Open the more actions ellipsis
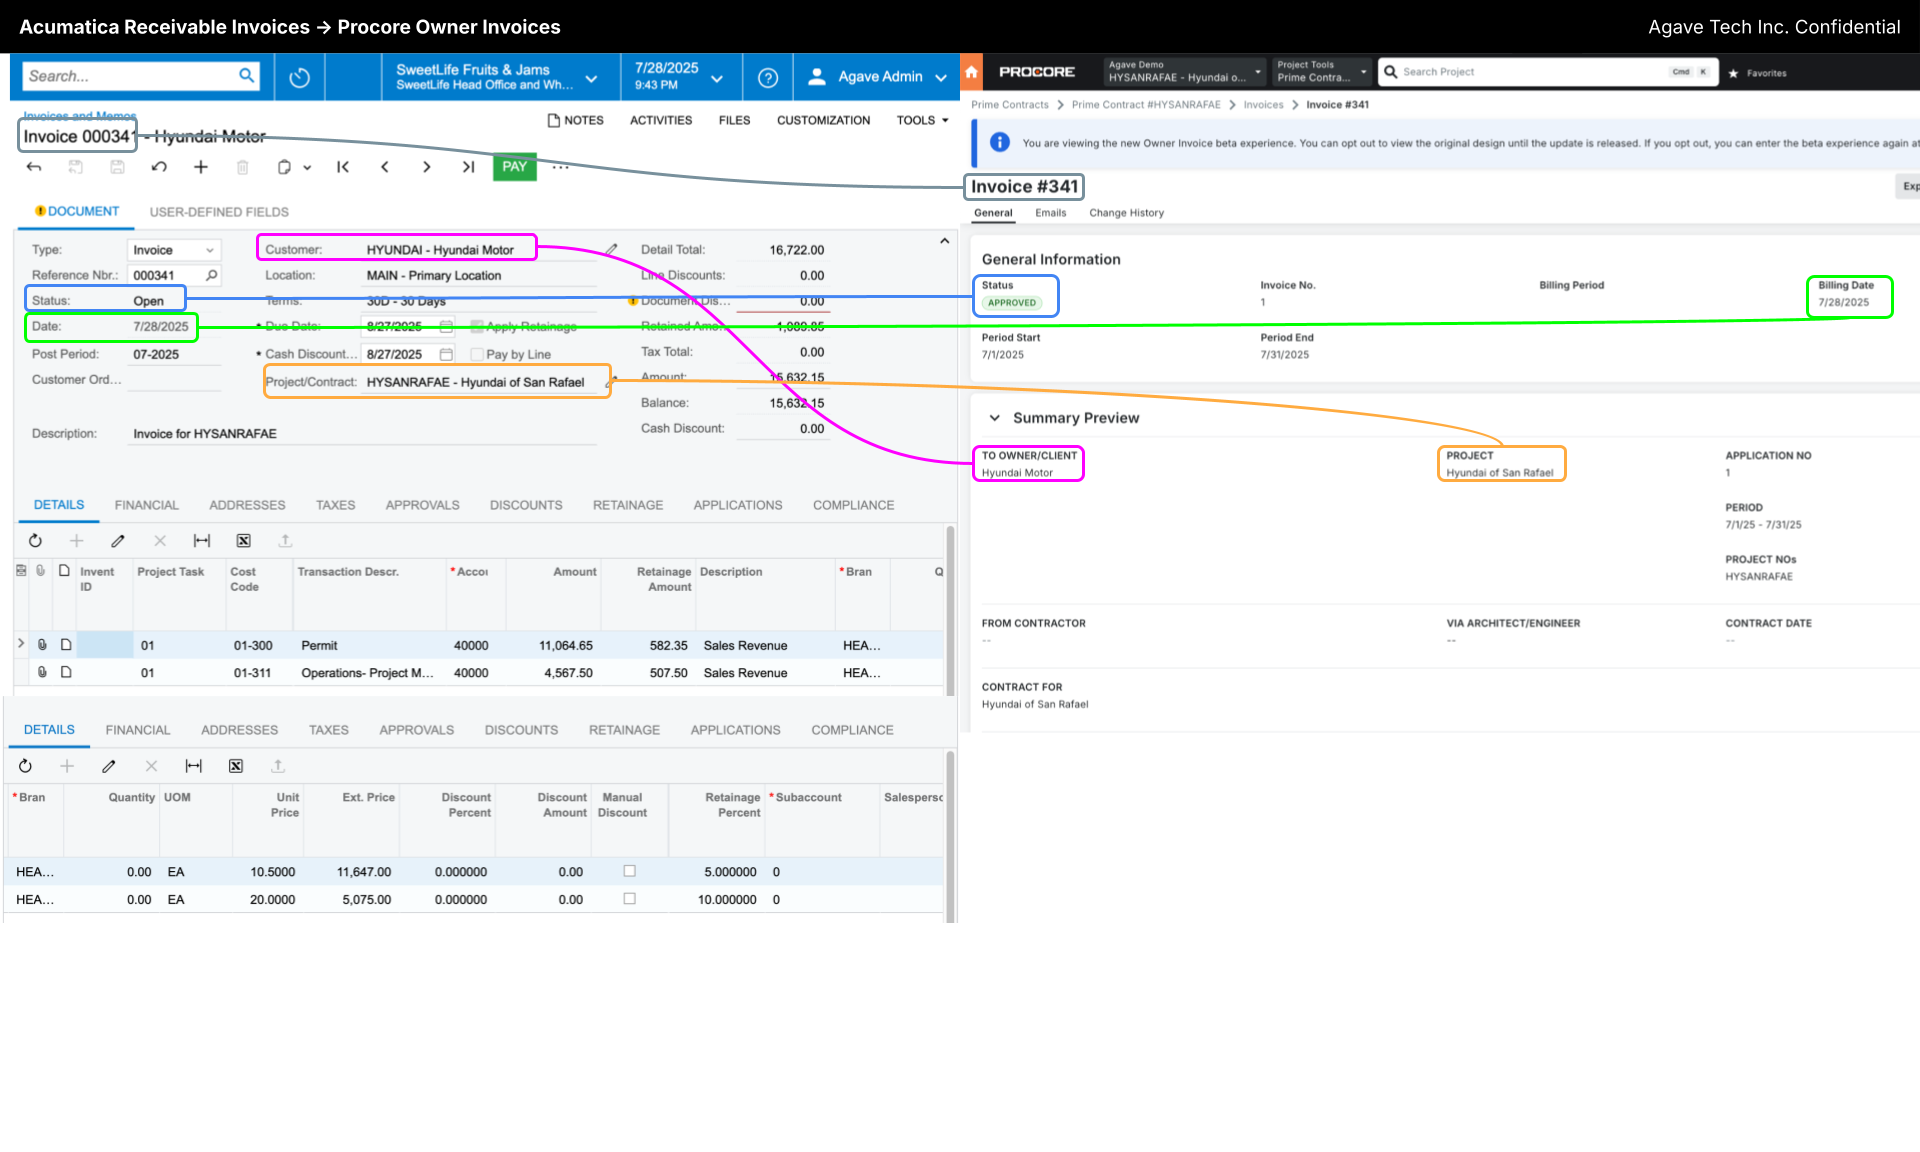Screen dimensions: 1920x1152 [560, 167]
